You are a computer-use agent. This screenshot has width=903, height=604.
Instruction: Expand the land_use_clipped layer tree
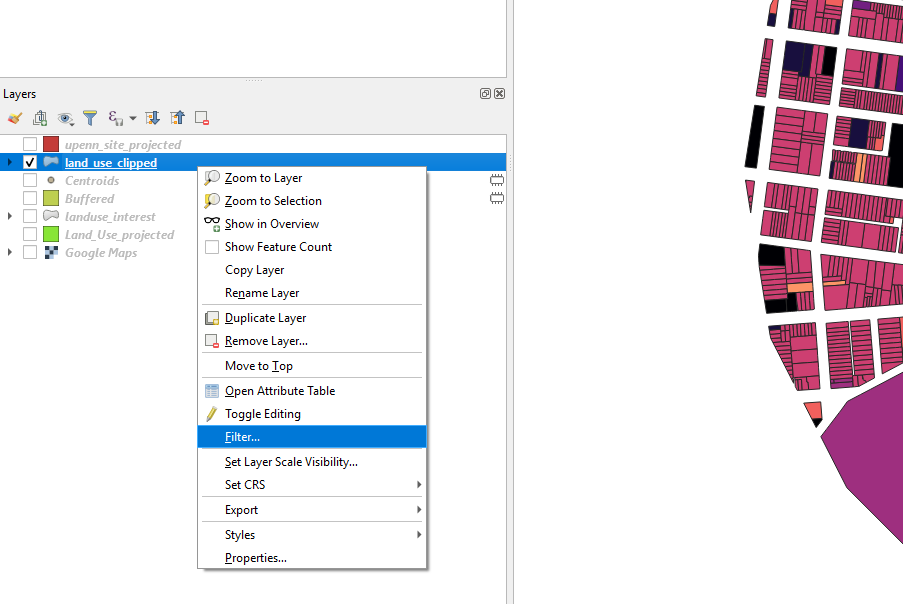pos(10,163)
